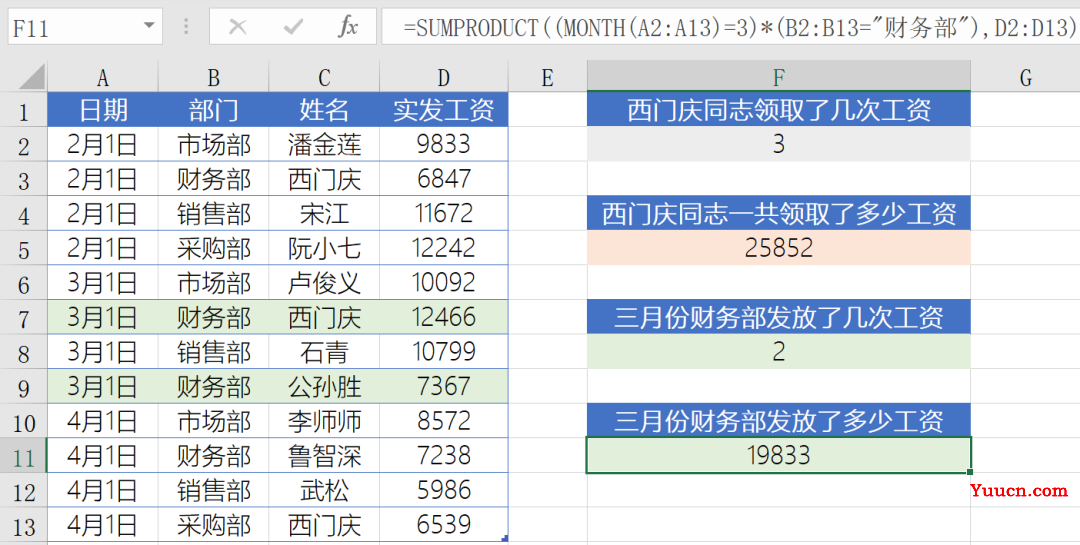
Task: Select column D header
Action: (x=444, y=76)
